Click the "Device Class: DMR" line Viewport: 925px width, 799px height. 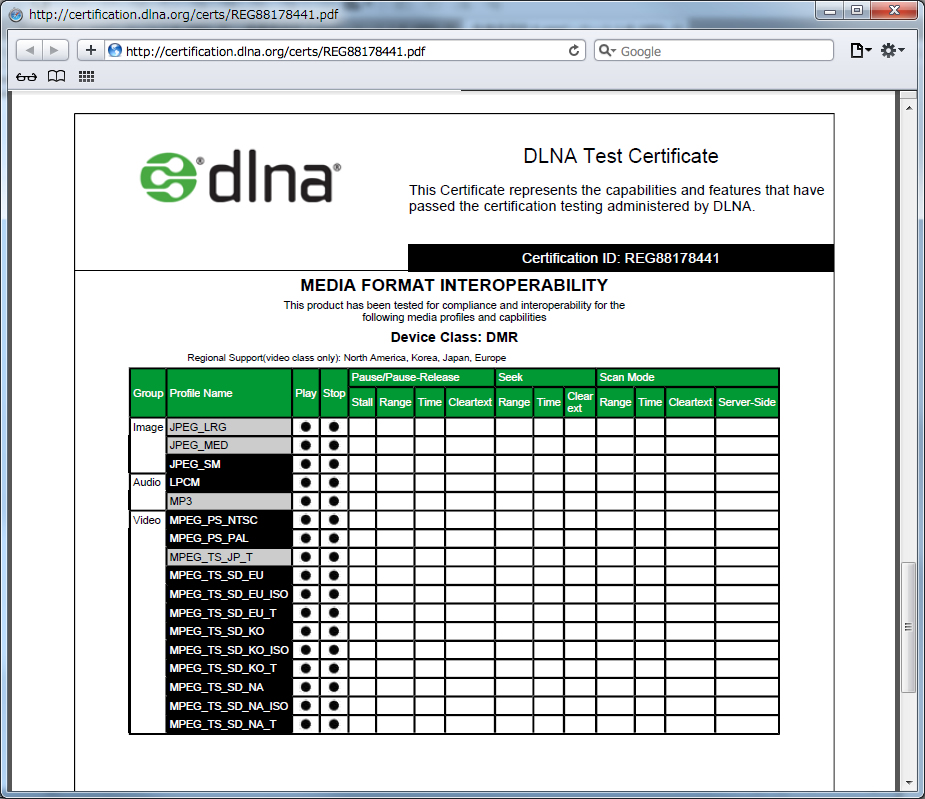pos(454,337)
